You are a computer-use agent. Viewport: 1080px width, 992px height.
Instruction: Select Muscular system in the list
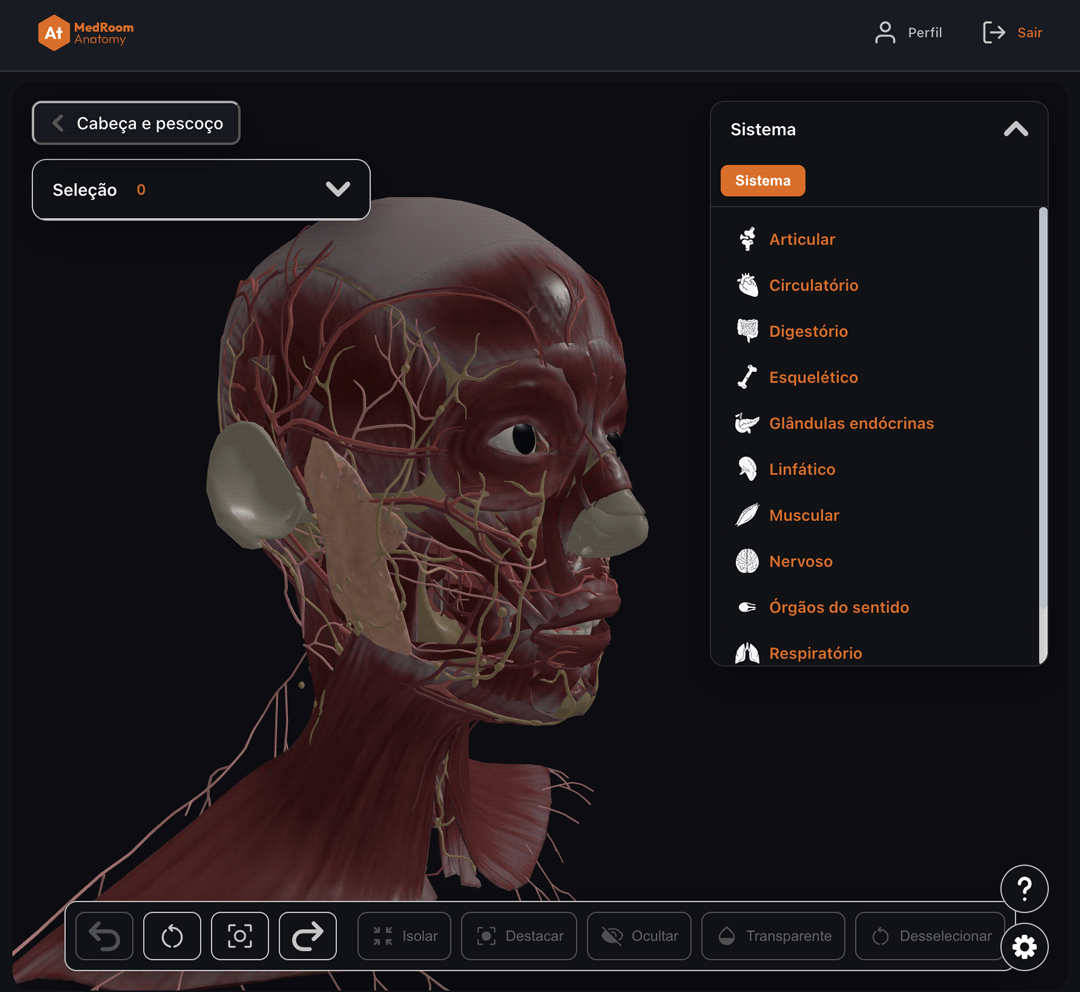click(804, 515)
